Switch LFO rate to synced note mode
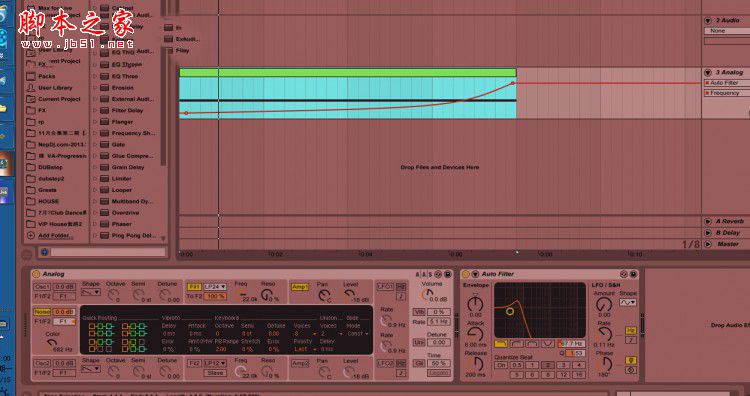The image size is (750, 396). [630, 340]
